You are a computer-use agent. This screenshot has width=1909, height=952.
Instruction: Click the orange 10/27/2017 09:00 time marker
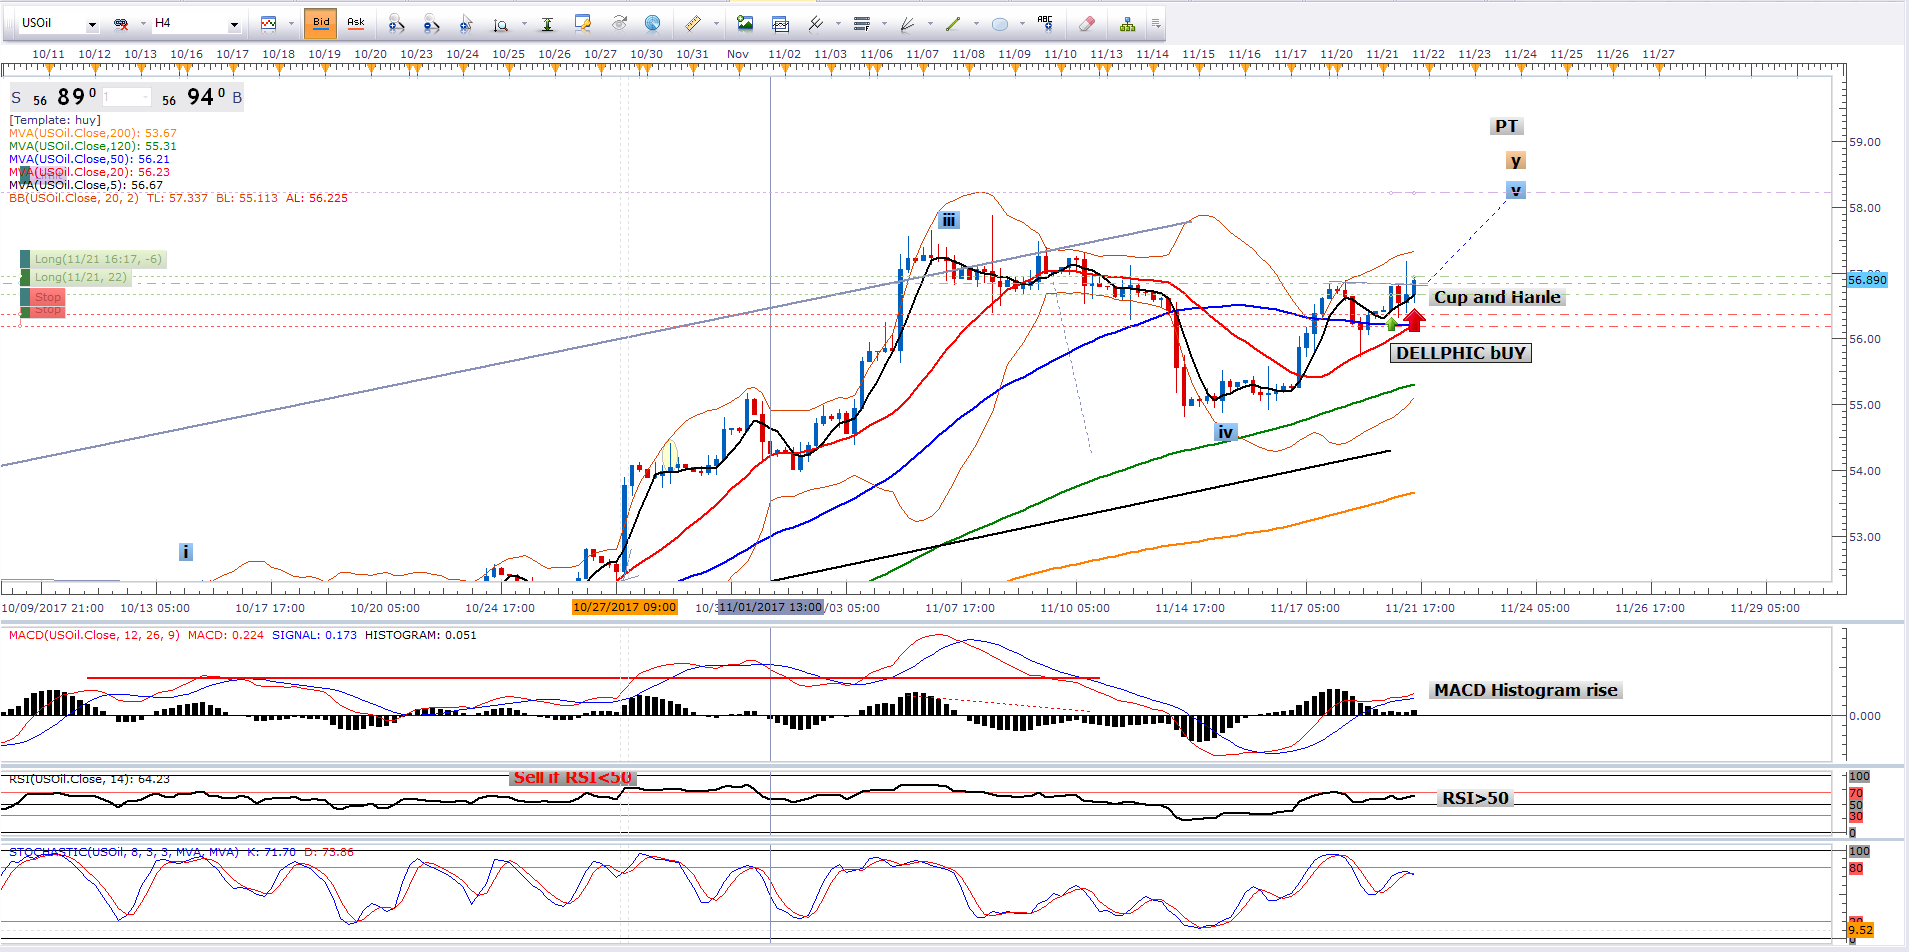click(624, 607)
